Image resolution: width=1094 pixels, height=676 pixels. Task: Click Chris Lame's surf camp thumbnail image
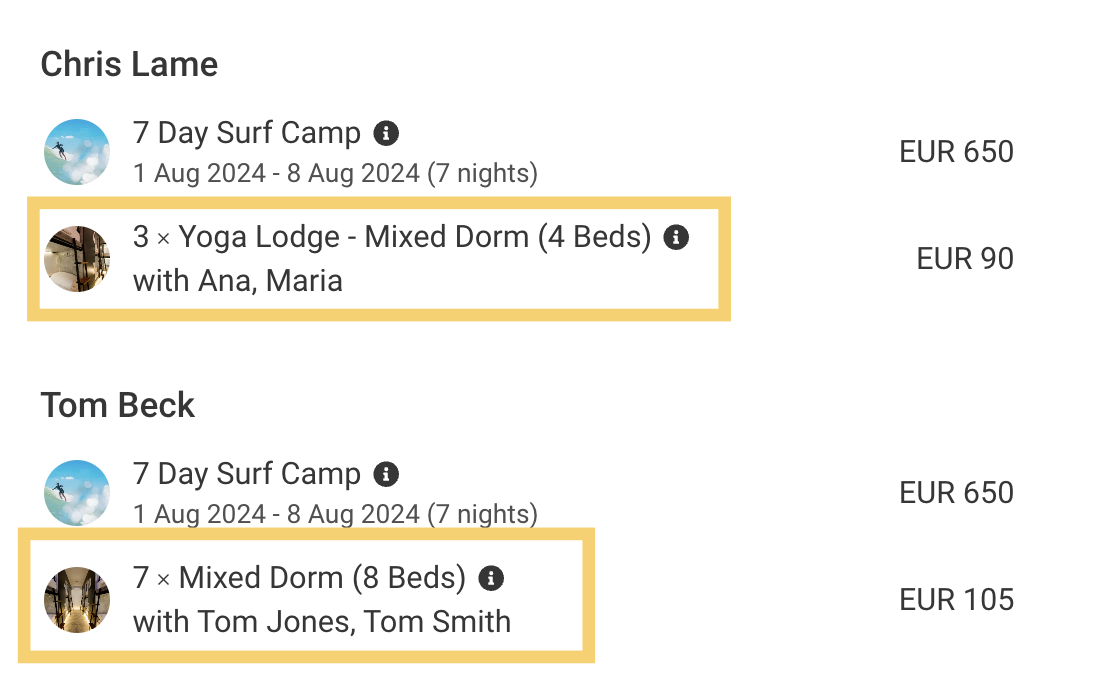pyautogui.click(x=77, y=152)
